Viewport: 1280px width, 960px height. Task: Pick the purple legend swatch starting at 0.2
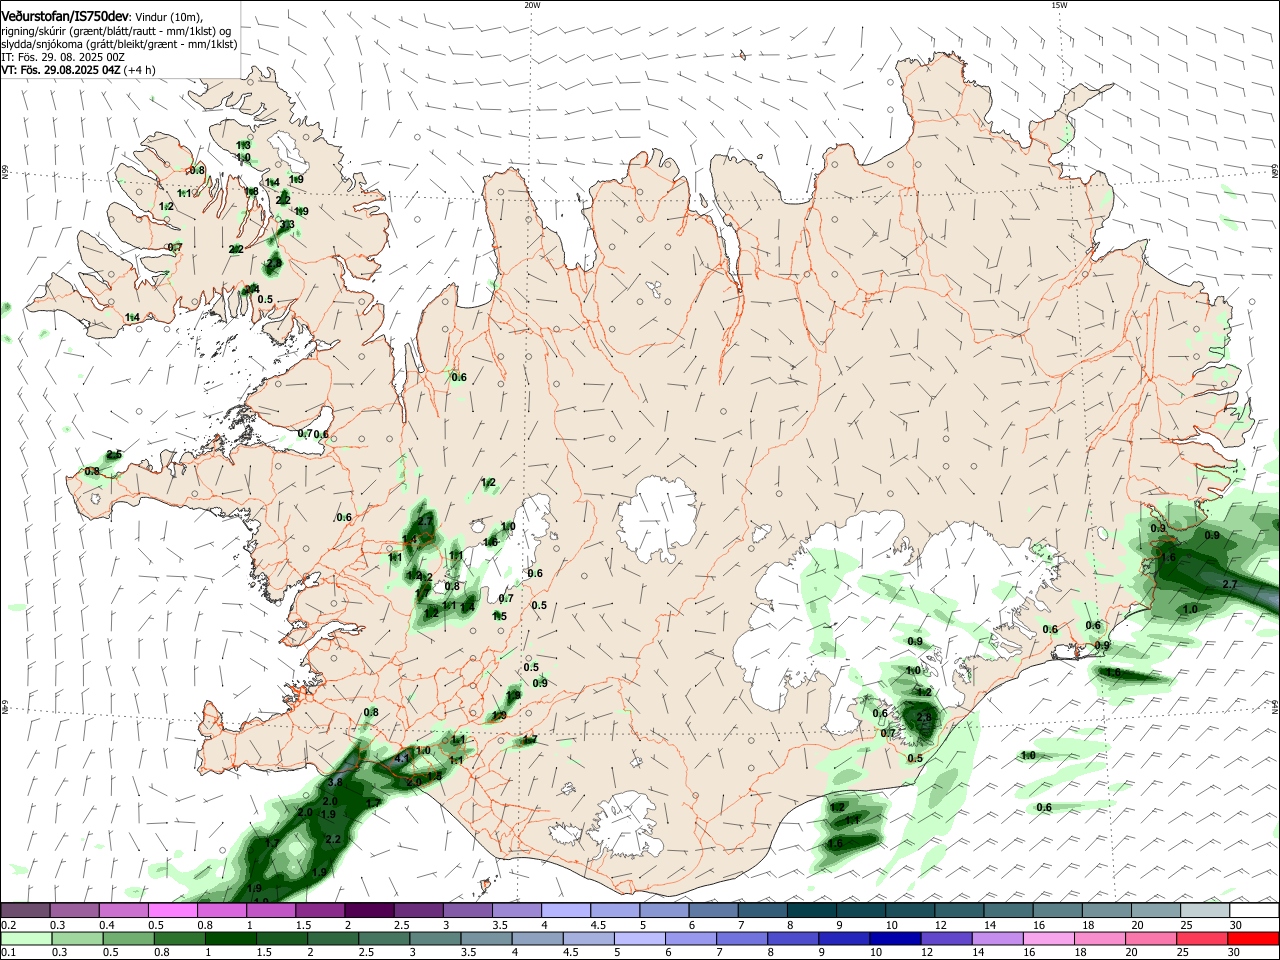click(25, 911)
